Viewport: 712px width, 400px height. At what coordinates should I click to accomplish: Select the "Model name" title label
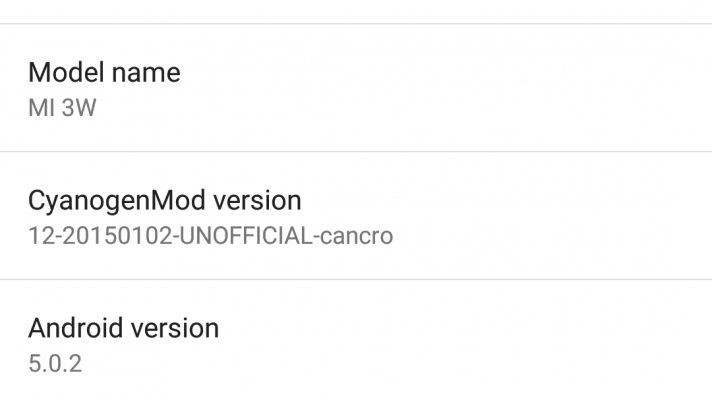click(104, 73)
